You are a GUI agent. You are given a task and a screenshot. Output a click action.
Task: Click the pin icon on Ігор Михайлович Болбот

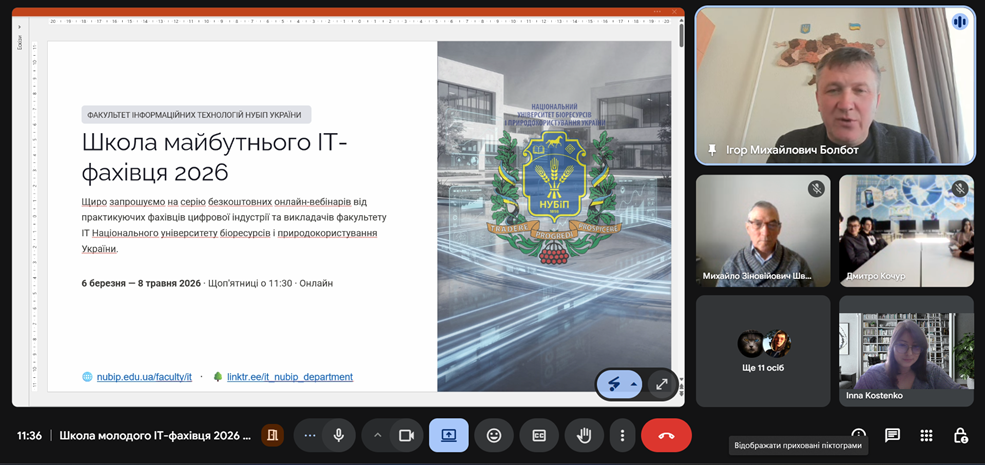(712, 150)
